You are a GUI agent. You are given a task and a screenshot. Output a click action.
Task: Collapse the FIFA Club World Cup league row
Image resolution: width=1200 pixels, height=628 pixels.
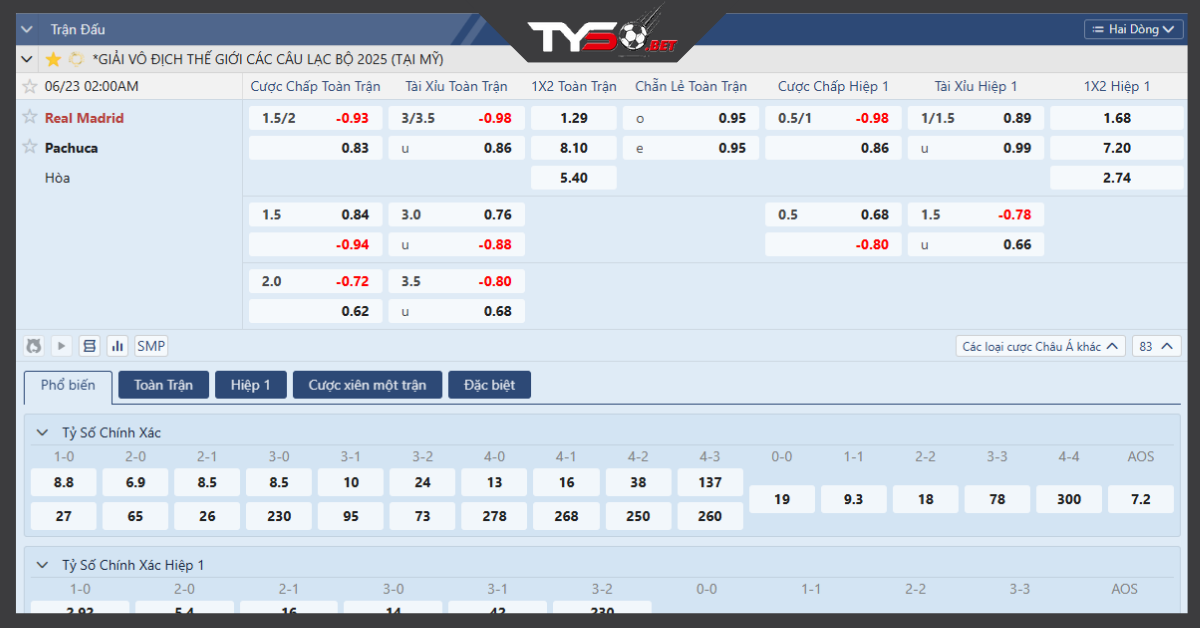click(28, 59)
